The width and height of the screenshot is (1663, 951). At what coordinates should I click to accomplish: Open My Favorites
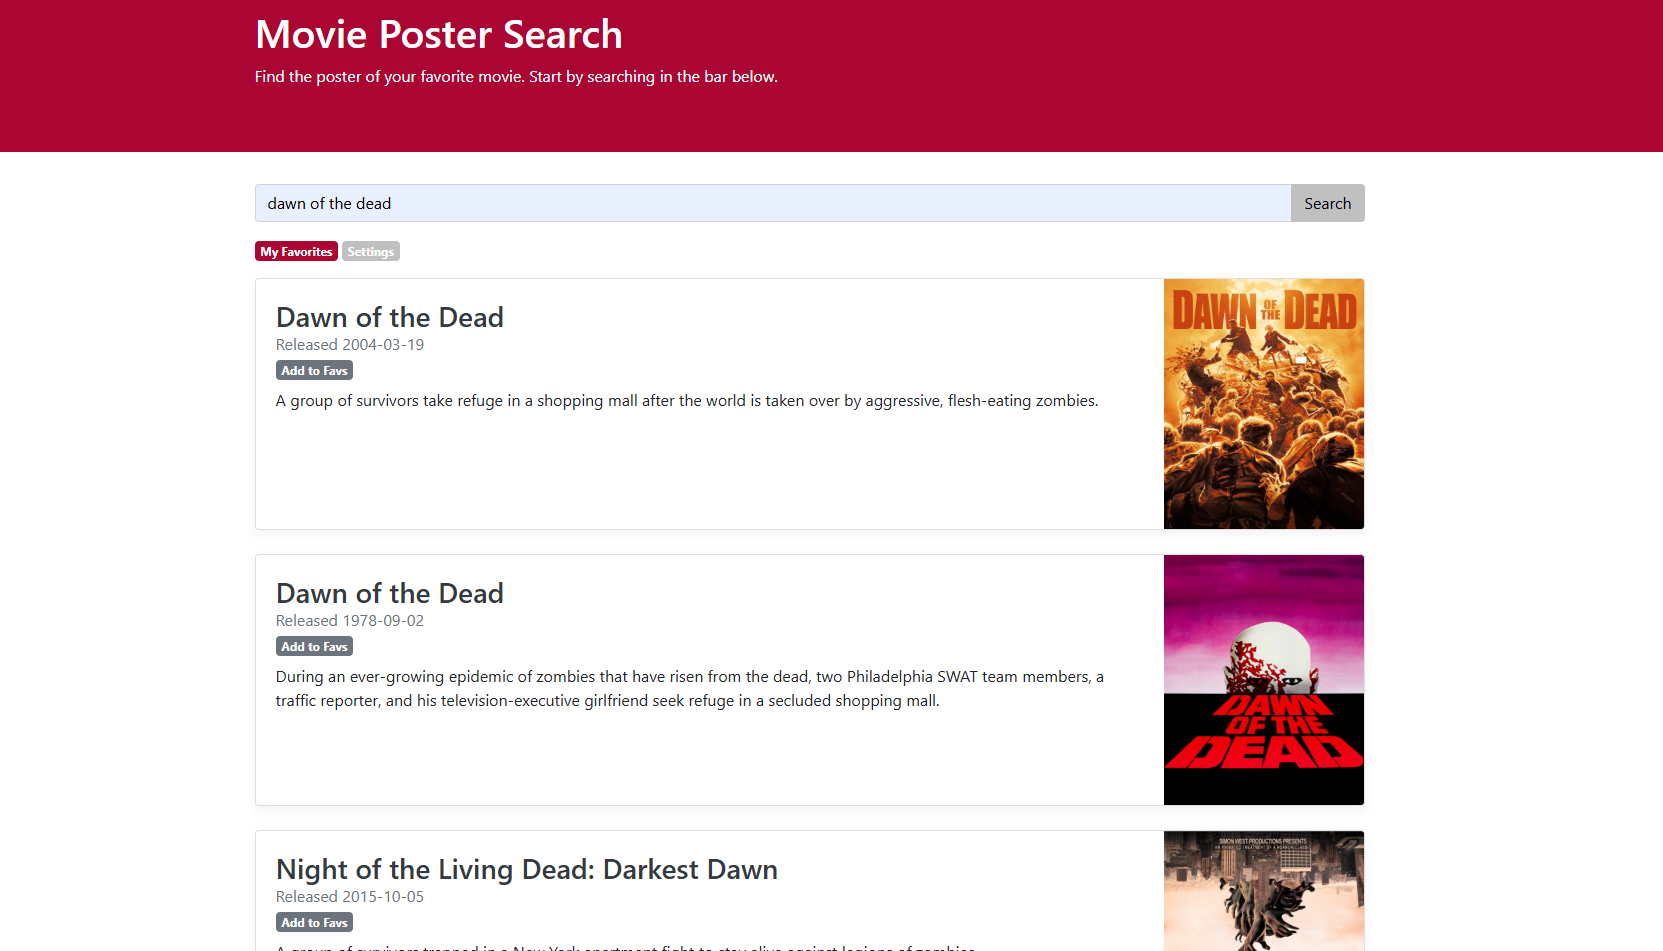click(x=296, y=252)
